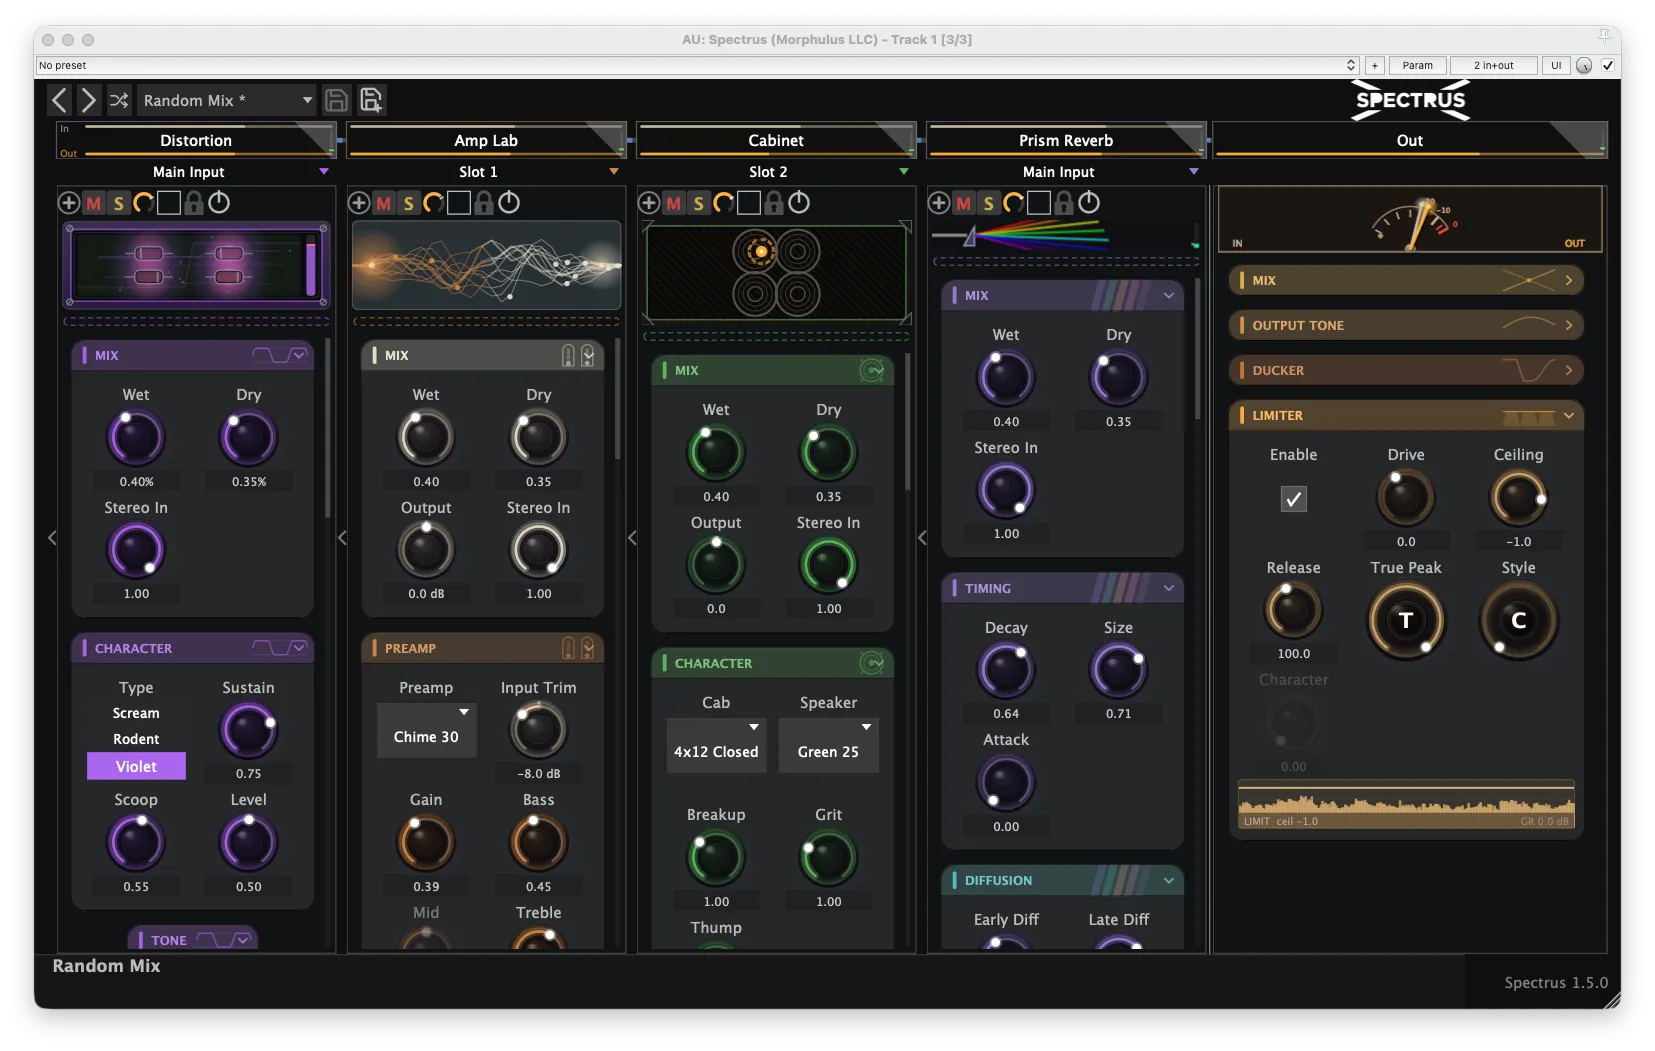Toggle the Prism Reverb lock icon

coord(1064,203)
